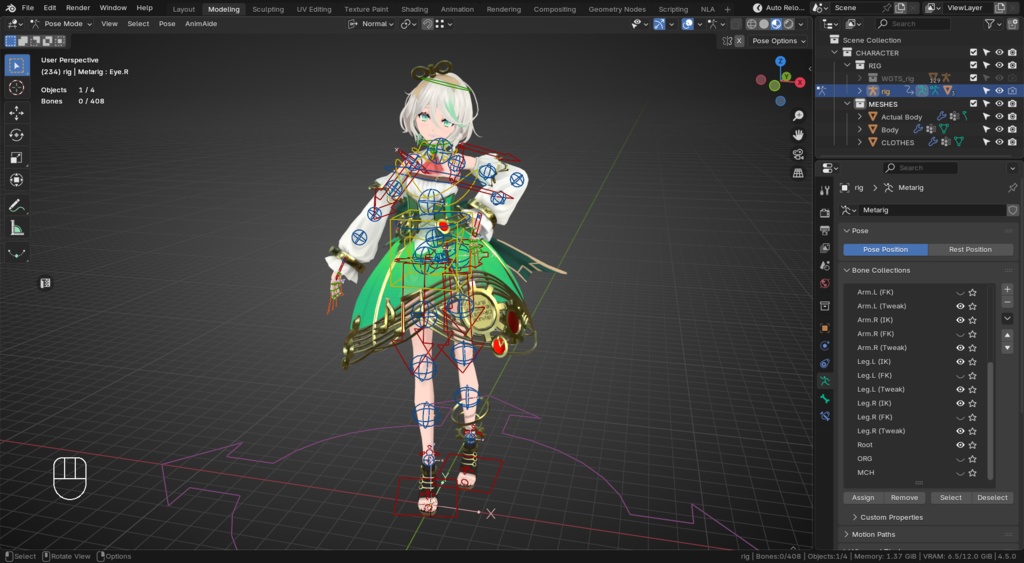Toggle CHARACTER collection exclude checkbox
Viewport: 1024px width, 563px height.
pyautogui.click(x=974, y=53)
